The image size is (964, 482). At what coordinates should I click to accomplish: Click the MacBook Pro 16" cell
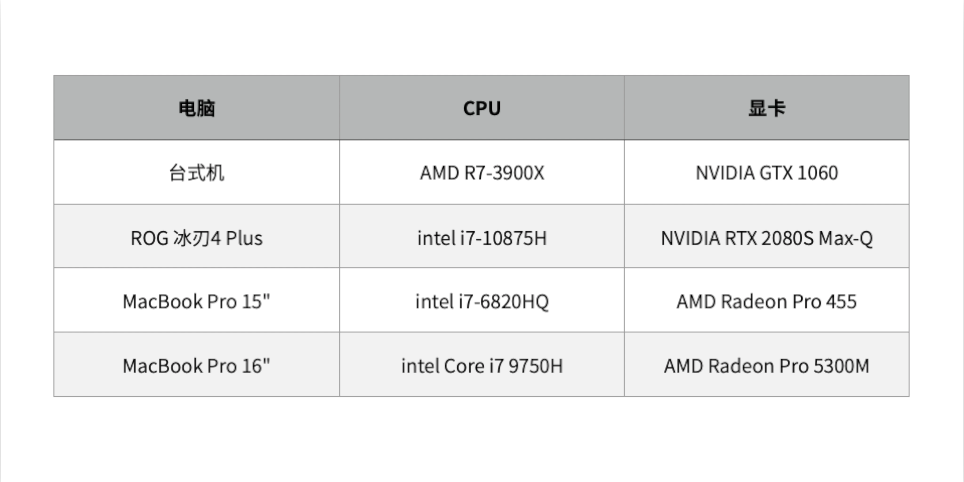tap(196, 366)
